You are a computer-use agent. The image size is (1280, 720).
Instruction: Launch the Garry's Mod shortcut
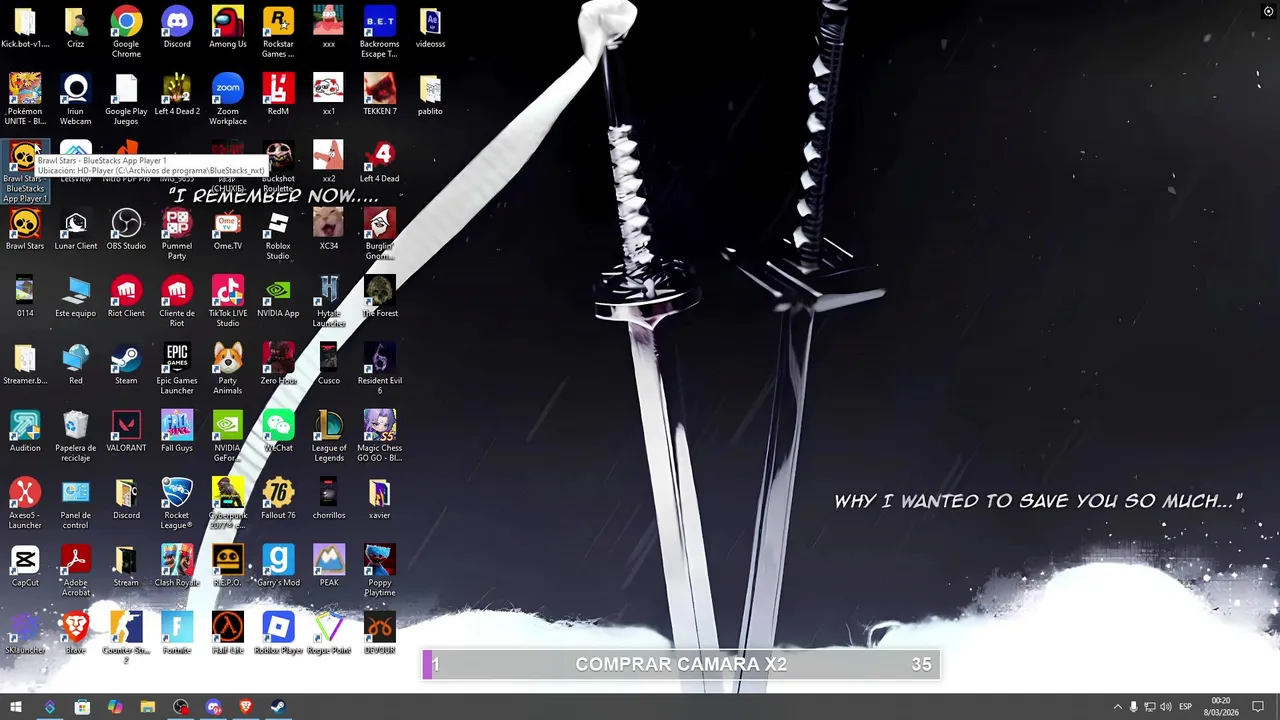click(x=278, y=564)
